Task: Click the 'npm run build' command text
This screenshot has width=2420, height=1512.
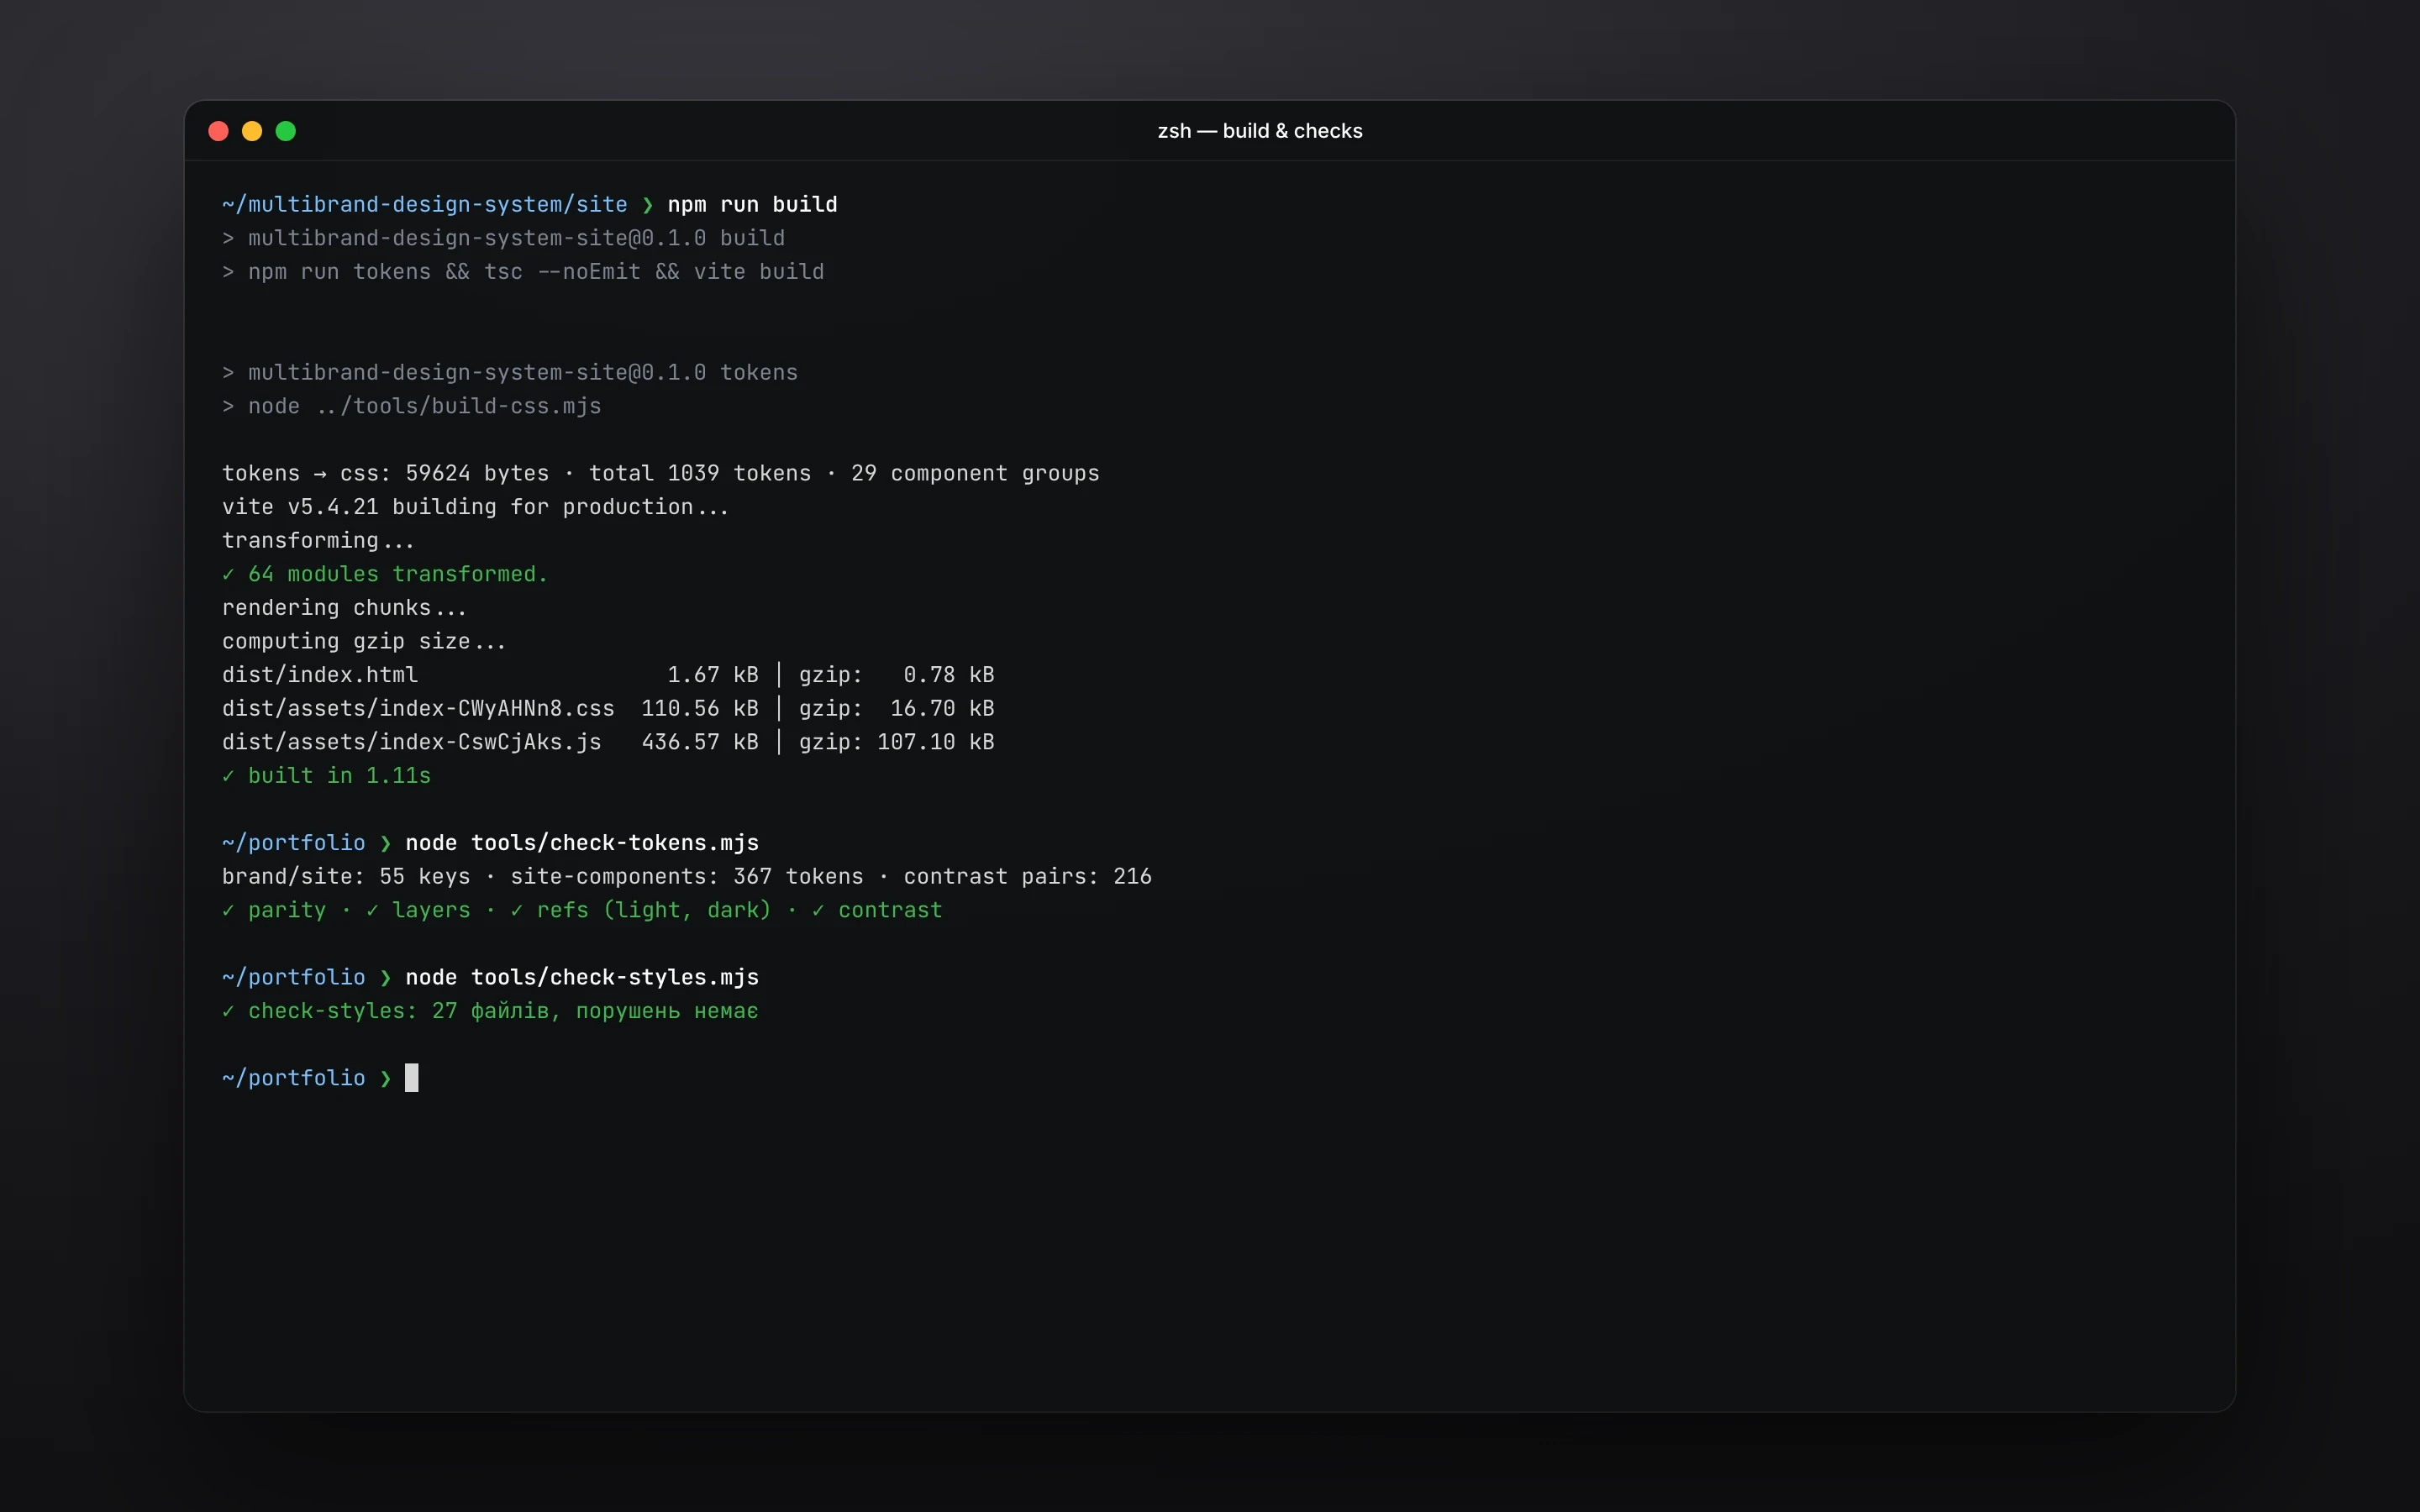Action: pyautogui.click(x=752, y=204)
